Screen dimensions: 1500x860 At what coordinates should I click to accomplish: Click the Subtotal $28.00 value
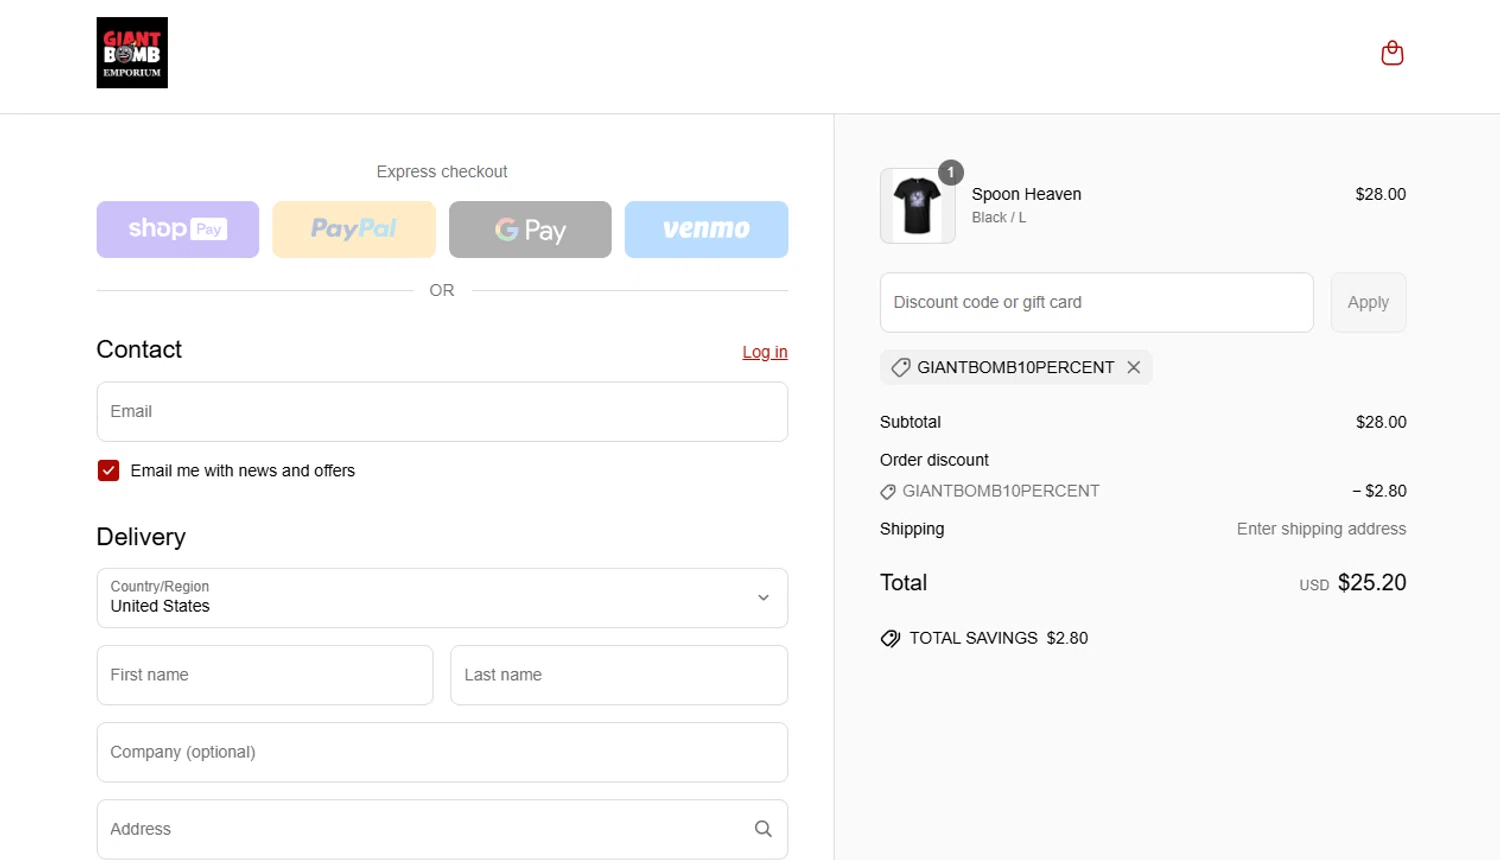(x=1381, y=422)
